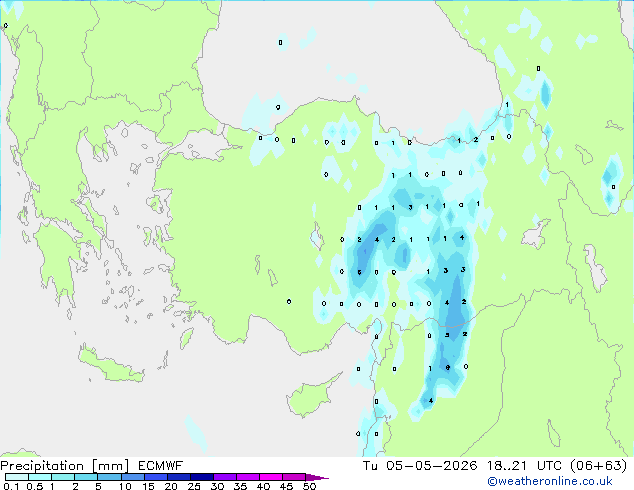The width and height of the screenshot is (634, 490).
Task: Click the 45 to 50 mm legend swatch
Action: 294,477
